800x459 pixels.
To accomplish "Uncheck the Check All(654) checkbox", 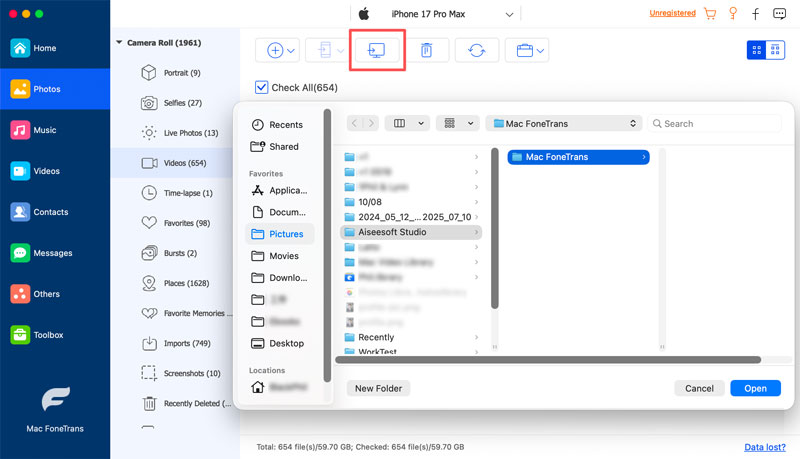I will pyautogui.click(x=261, y=87).
